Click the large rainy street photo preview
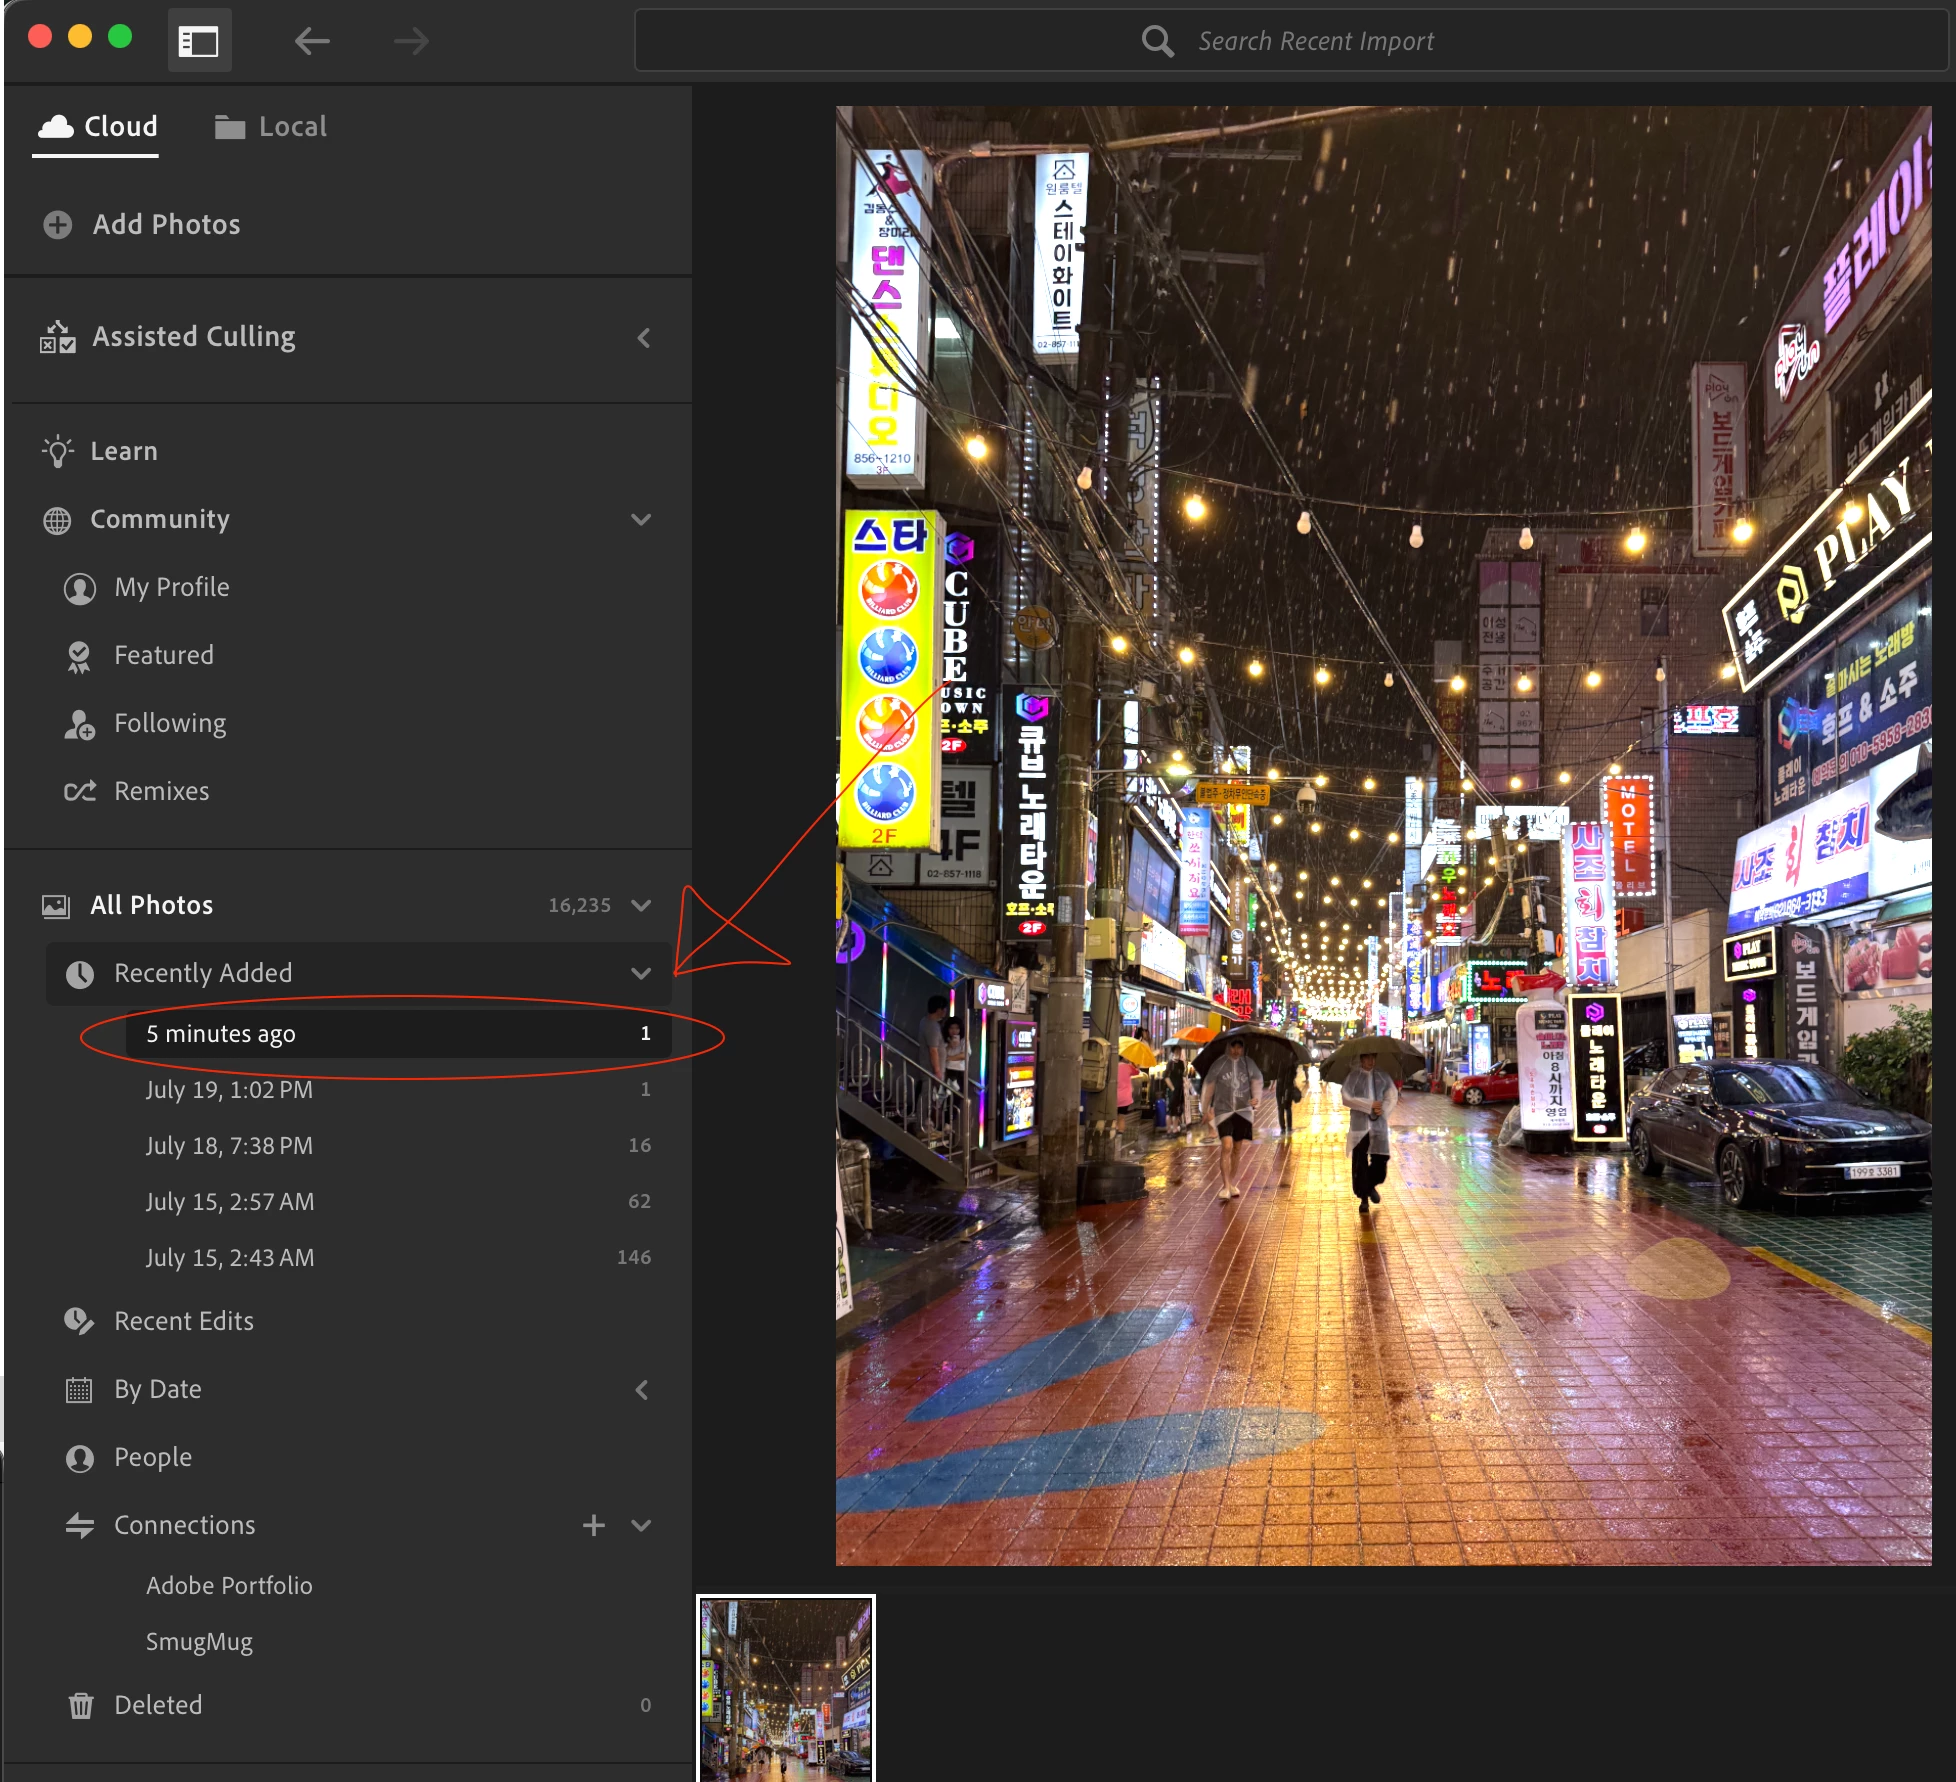 (x=1383, y=836)
